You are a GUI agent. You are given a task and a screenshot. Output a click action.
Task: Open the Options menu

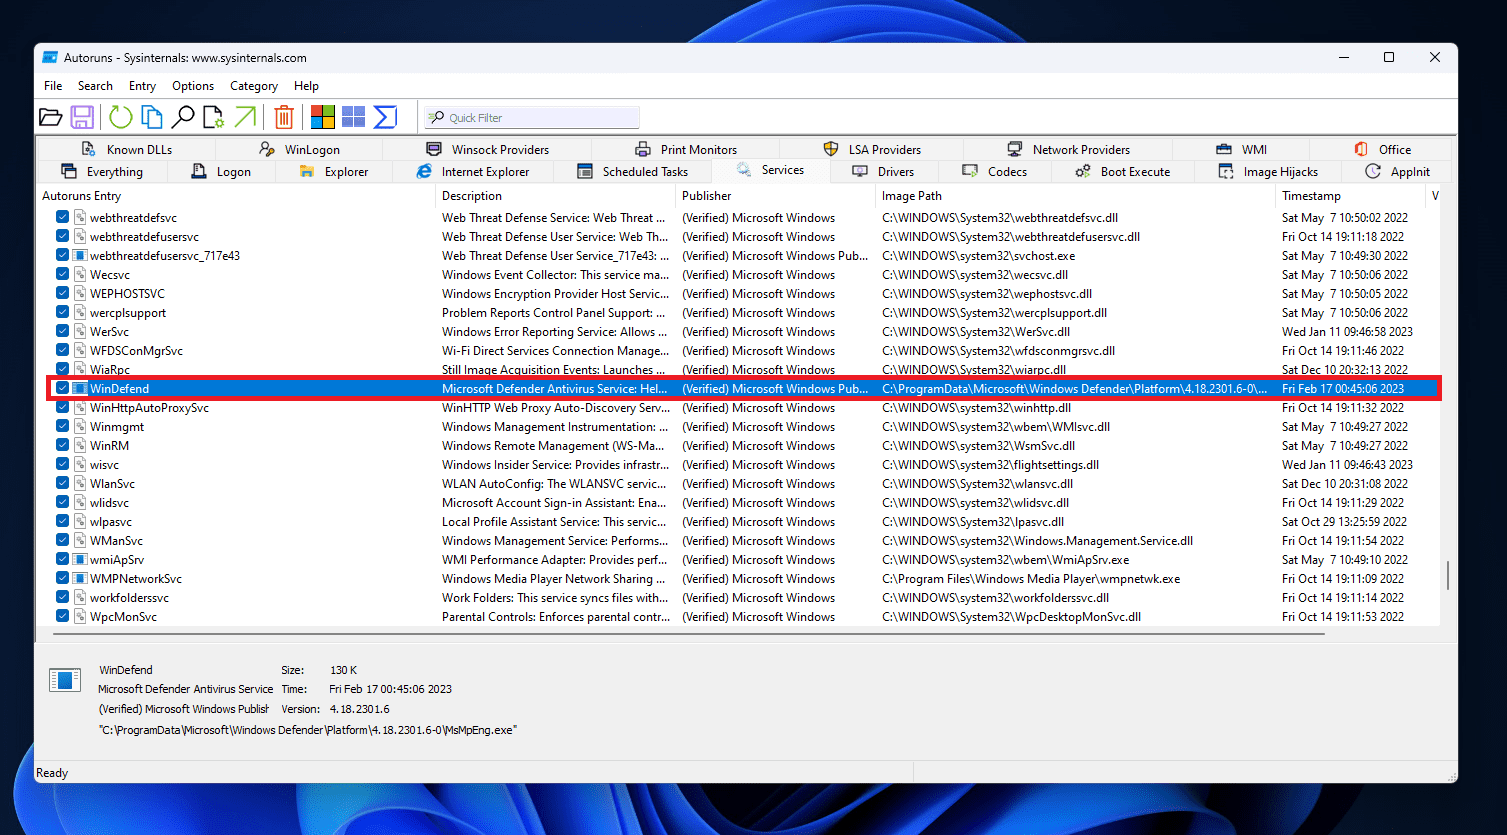coord(193,86)
